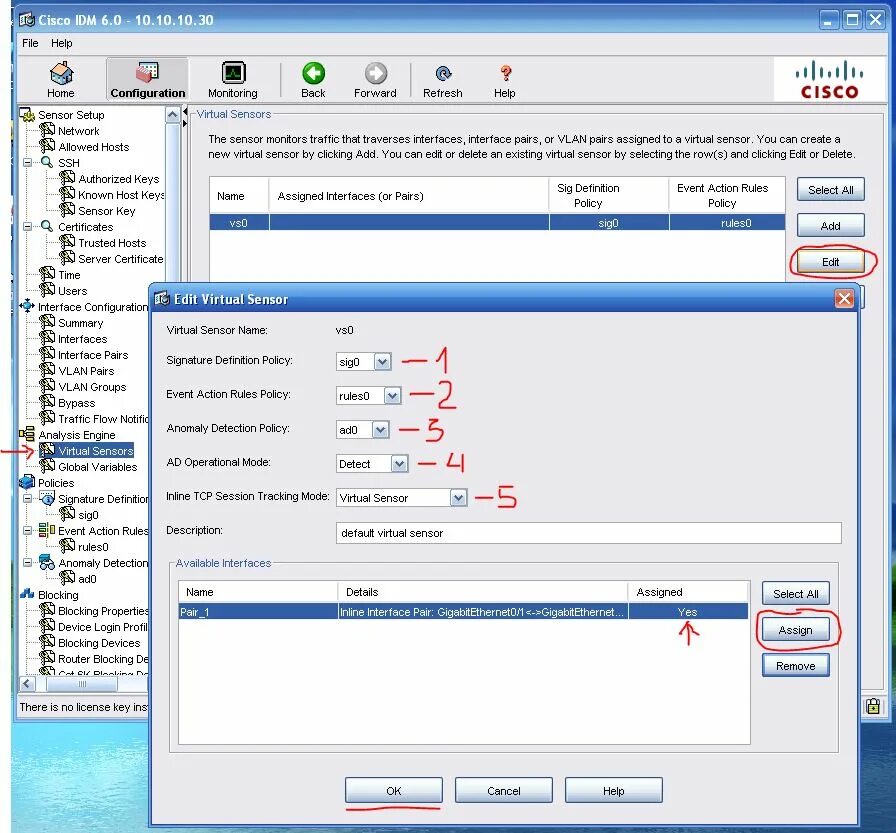Select Interface Pairs tree item
The width and height of the screenshot is (896, 833).
(93, 355)
